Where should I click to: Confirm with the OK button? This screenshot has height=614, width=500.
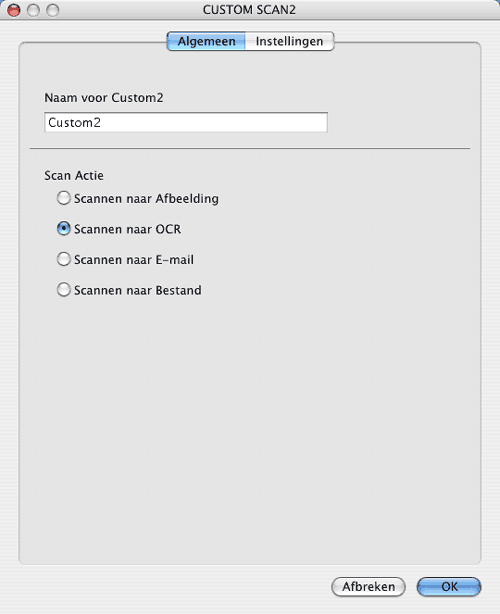[449, 587]
